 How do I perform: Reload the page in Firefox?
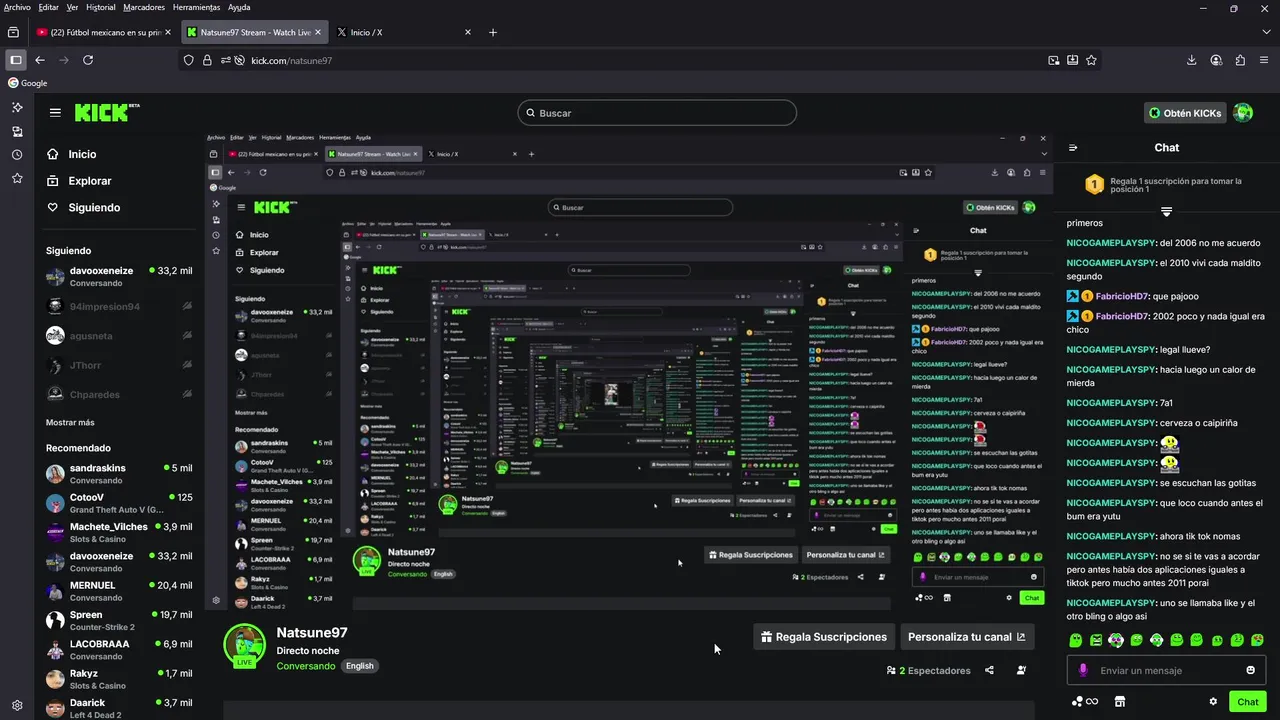click(88, 60)
